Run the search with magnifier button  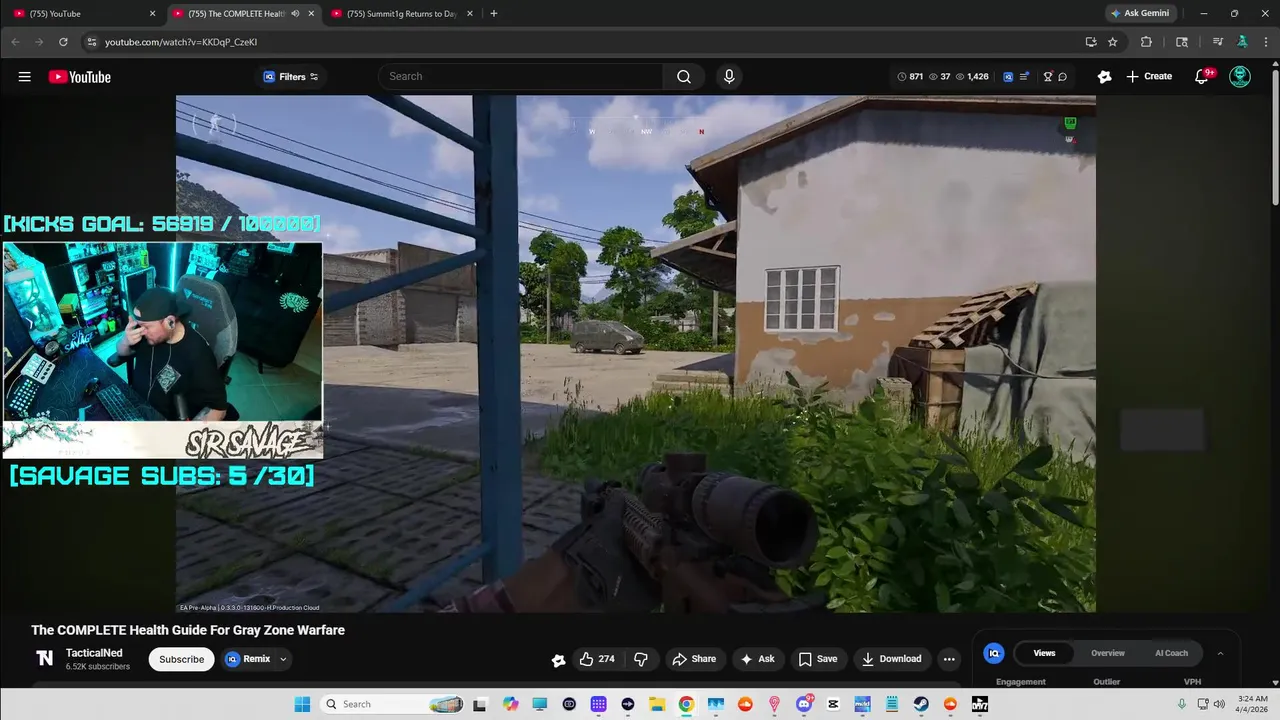[684, 76]
